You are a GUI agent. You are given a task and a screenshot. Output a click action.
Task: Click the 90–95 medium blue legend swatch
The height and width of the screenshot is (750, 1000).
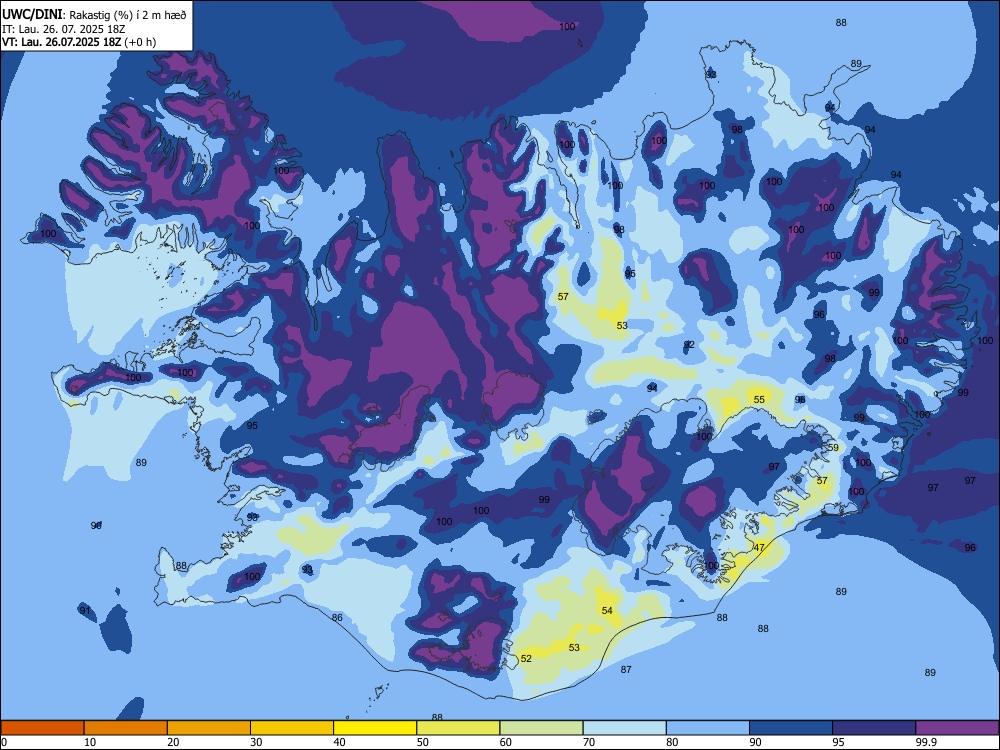(791, 728)
